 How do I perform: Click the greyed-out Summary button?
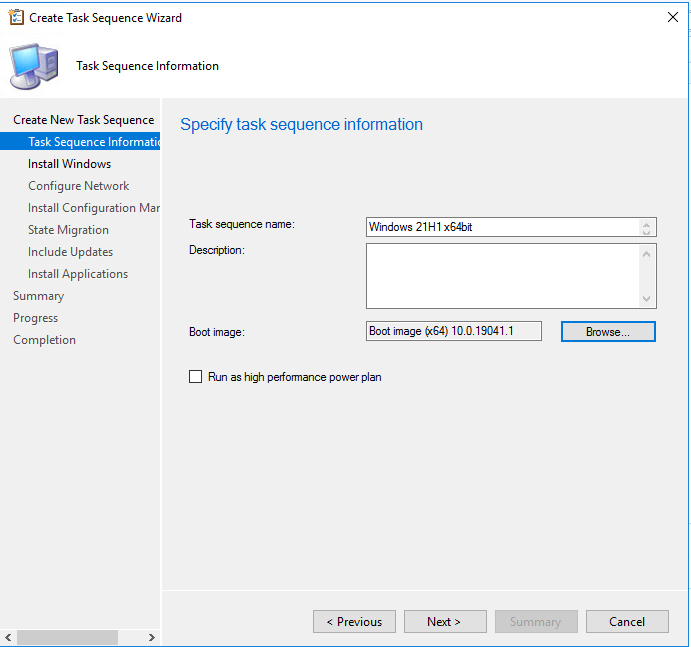(536, 621)
